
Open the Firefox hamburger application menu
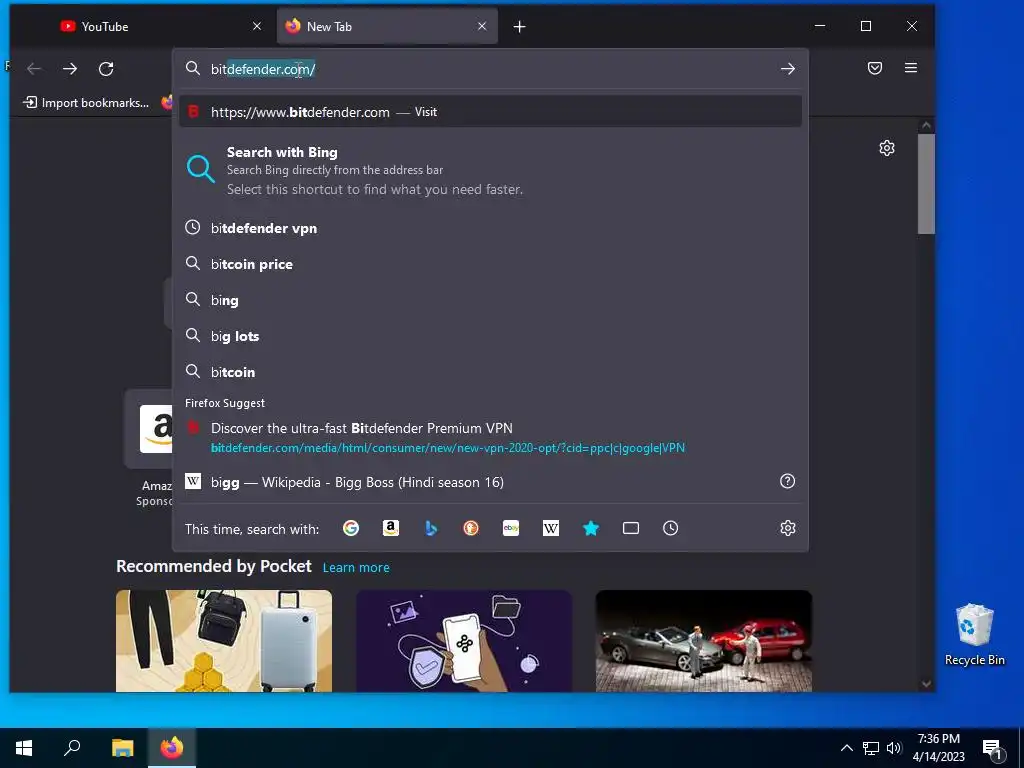coord(911,68)
